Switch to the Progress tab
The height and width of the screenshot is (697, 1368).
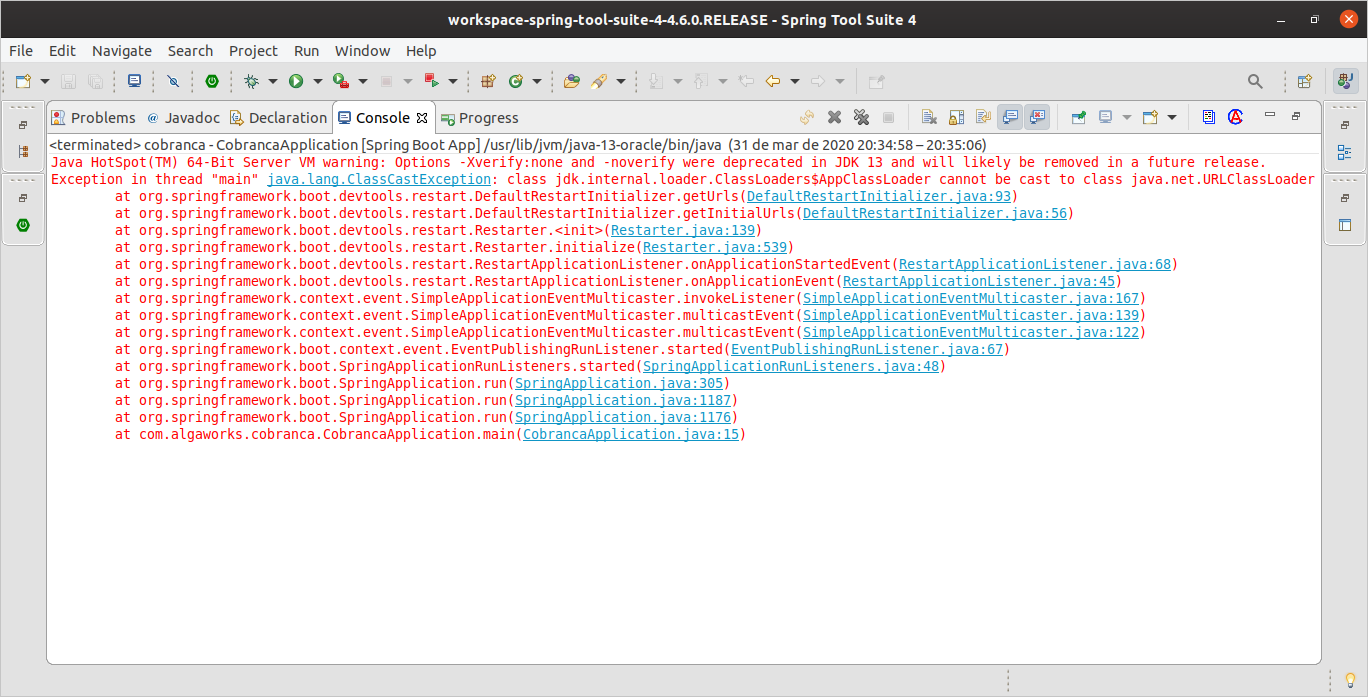click(x=480, y=118)
